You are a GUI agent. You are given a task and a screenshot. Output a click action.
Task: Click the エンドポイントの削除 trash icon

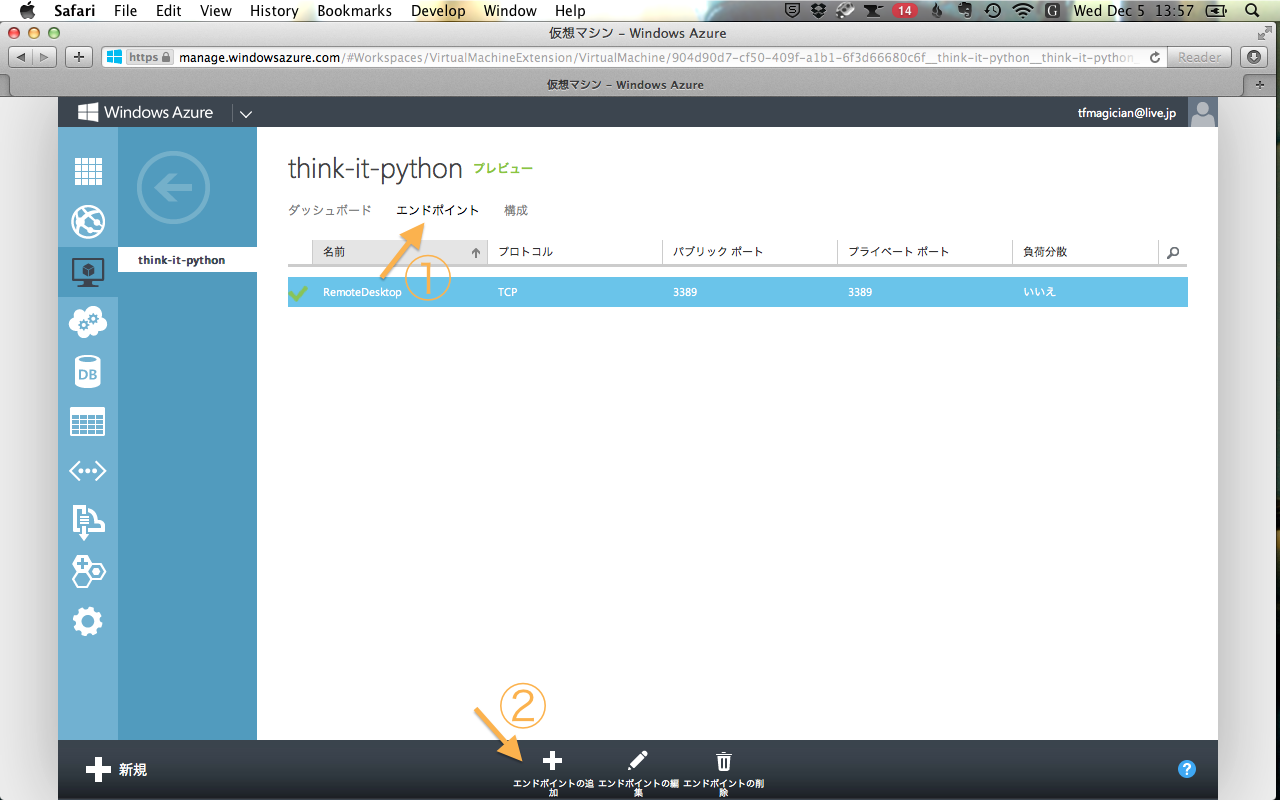click(x=724, y=761)
